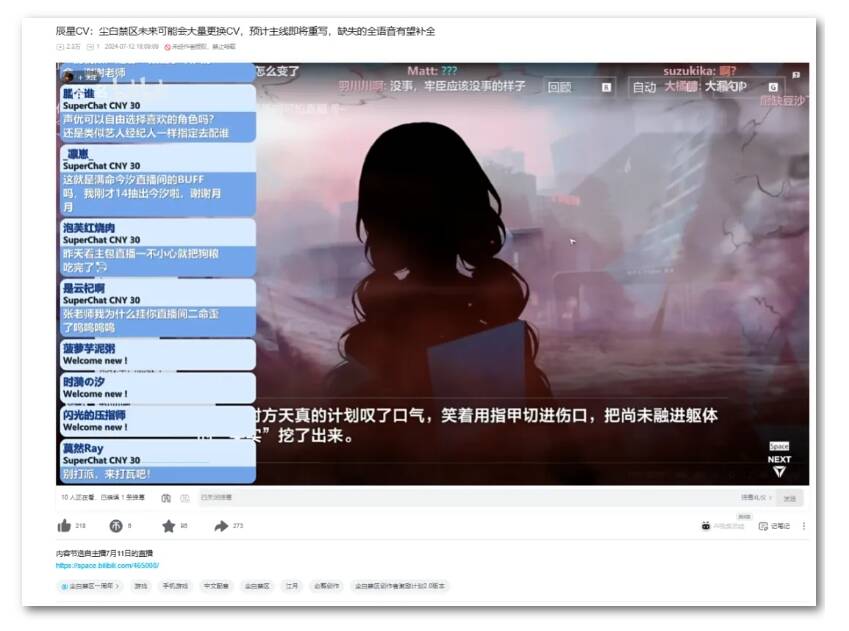Image resolution: width=849 pixels, height=631 pixels.
Task: Select the 必剪创作 tag
Action: click(x=326, y=586)
